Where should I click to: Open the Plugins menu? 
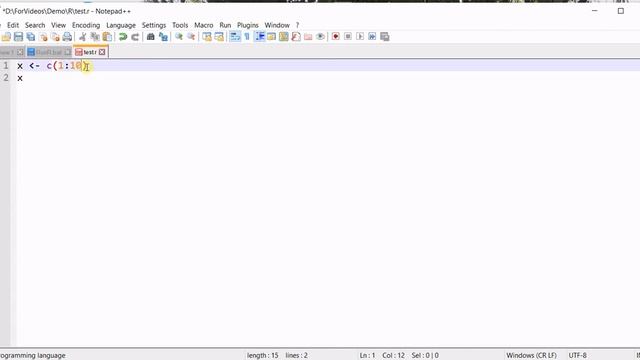tap(248, 25)
